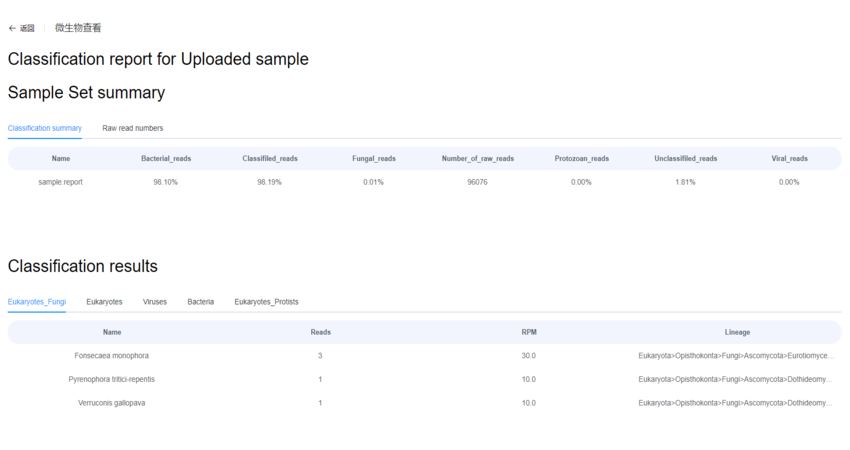The image size is (850, 450).
Task: Click the Classified_reads column header
Action: coord(269,158)
